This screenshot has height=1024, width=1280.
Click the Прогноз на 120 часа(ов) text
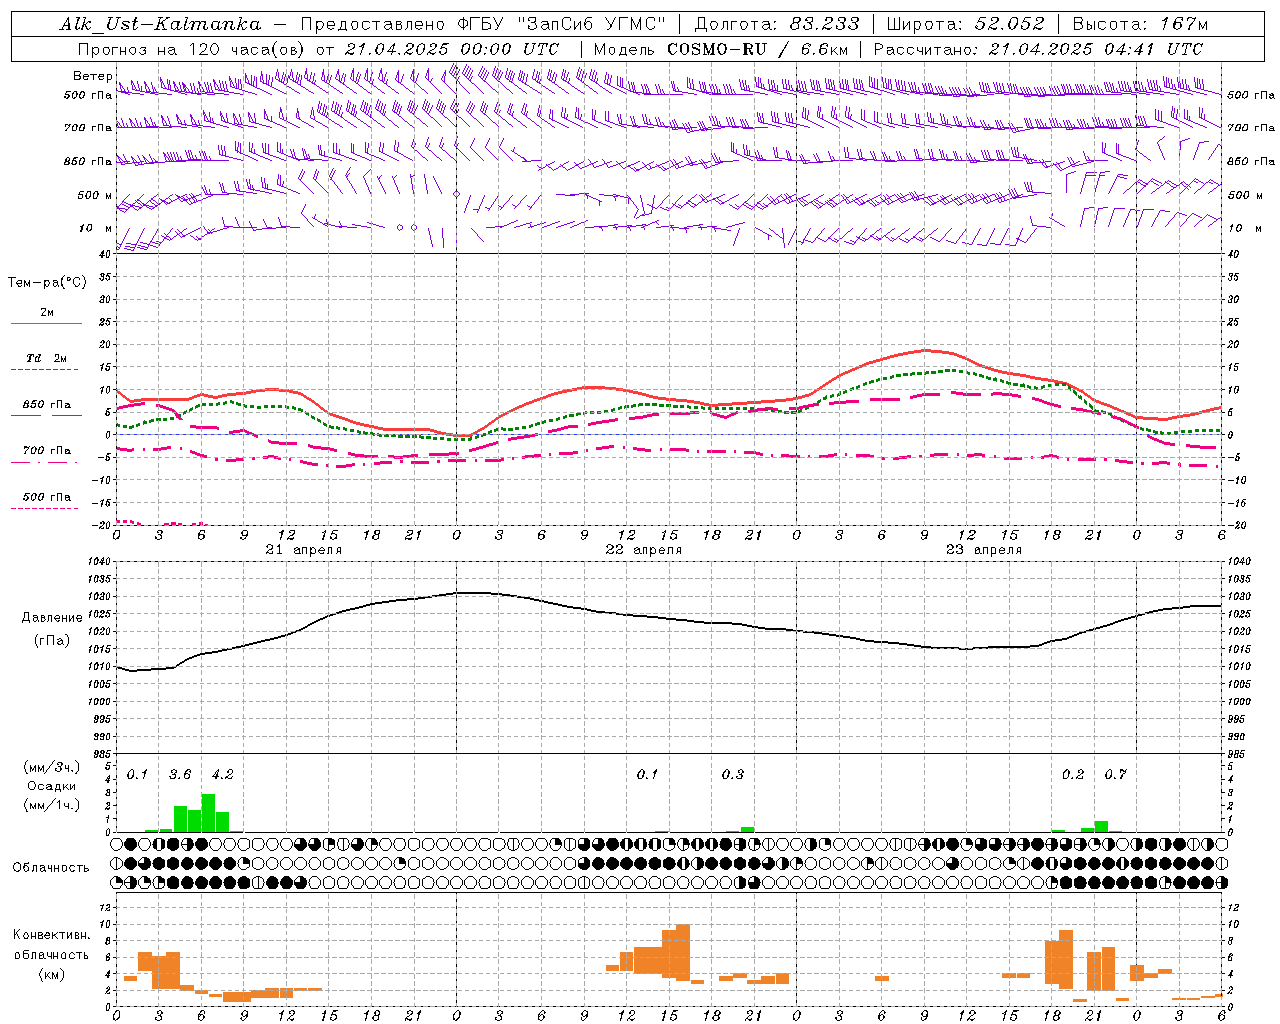[x=193, y=49]
